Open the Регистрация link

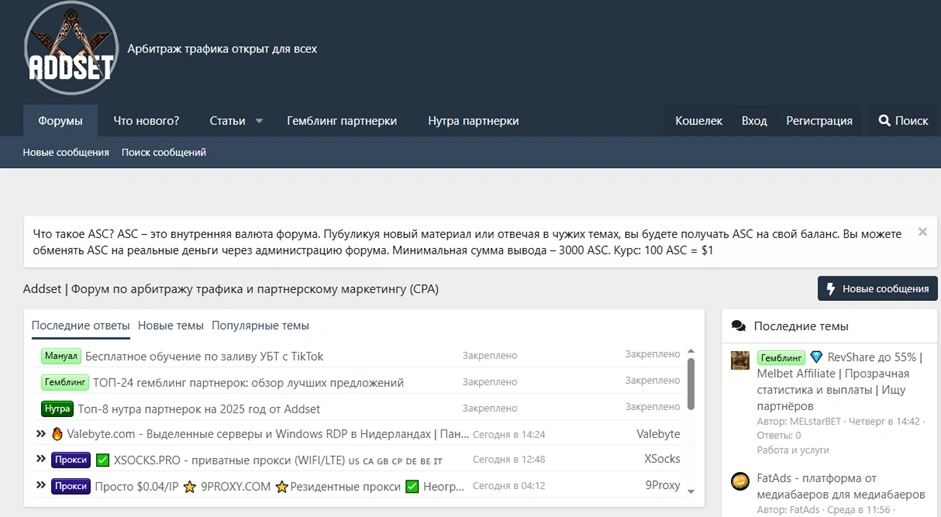pos(819,121)
